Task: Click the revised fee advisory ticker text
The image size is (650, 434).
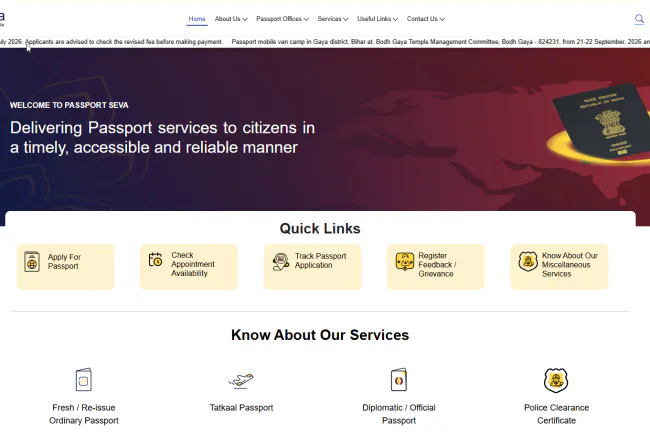Action: point(111,42)
